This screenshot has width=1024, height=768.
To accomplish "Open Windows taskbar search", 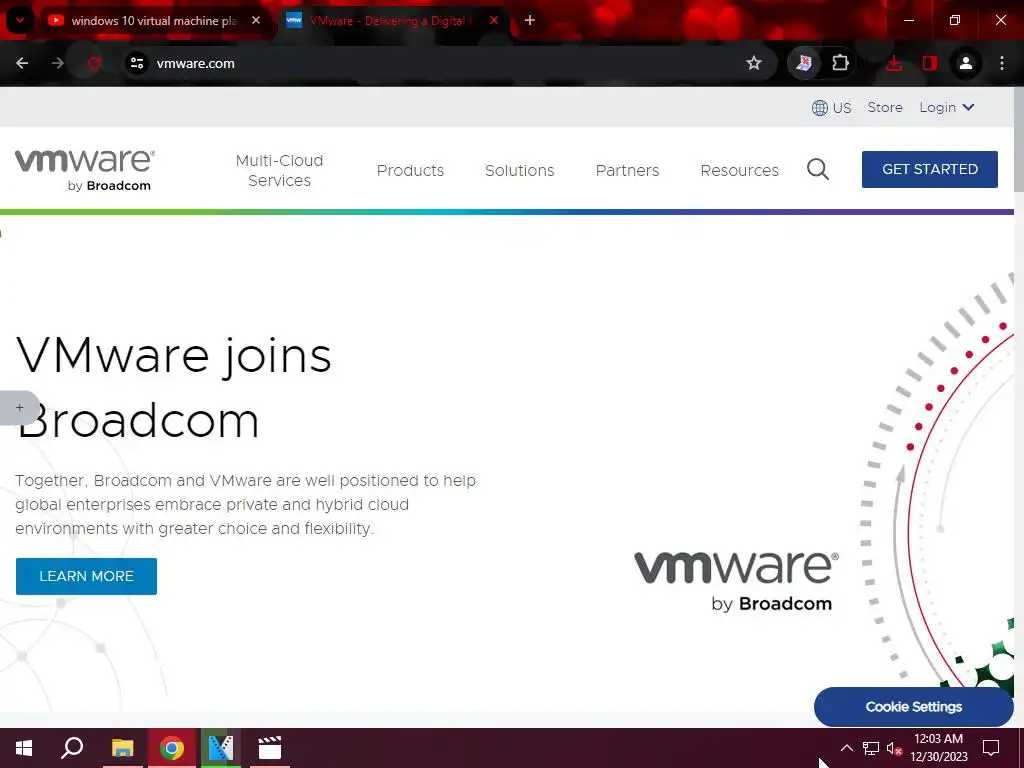I will 72,748.
